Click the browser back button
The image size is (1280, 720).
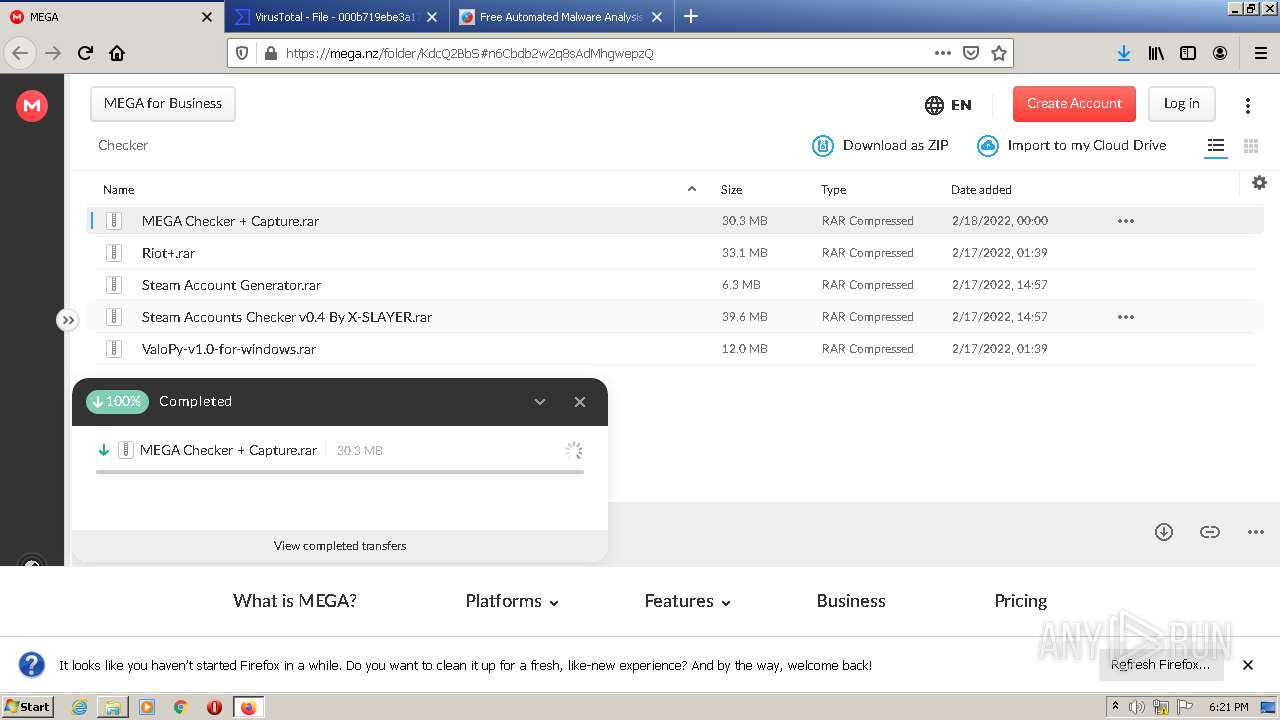[x=20, y=53]
